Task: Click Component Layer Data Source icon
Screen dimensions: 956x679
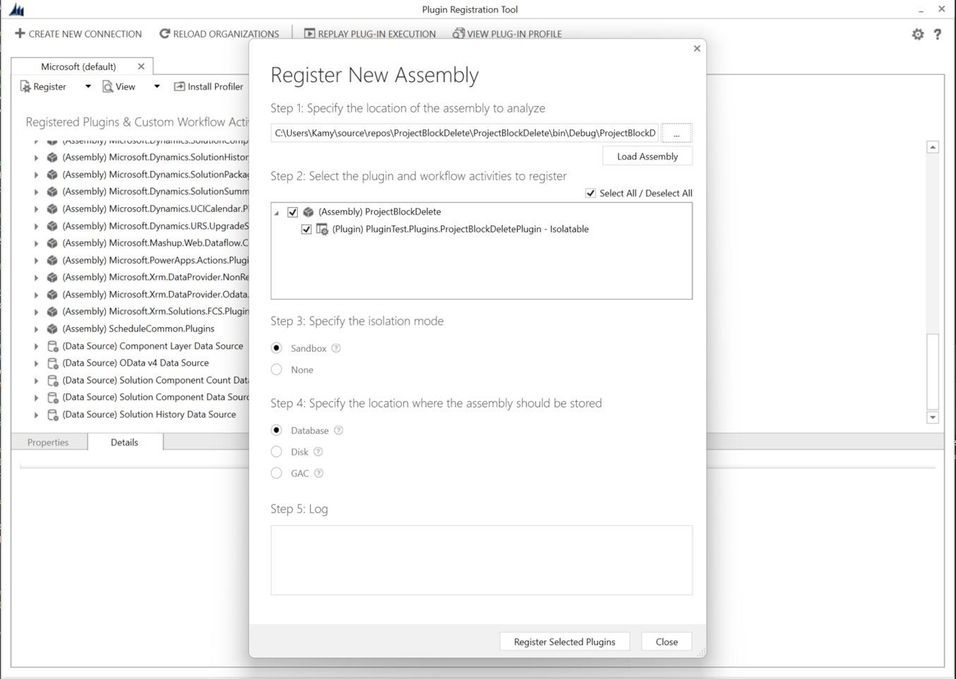Action: pos(52,346)
